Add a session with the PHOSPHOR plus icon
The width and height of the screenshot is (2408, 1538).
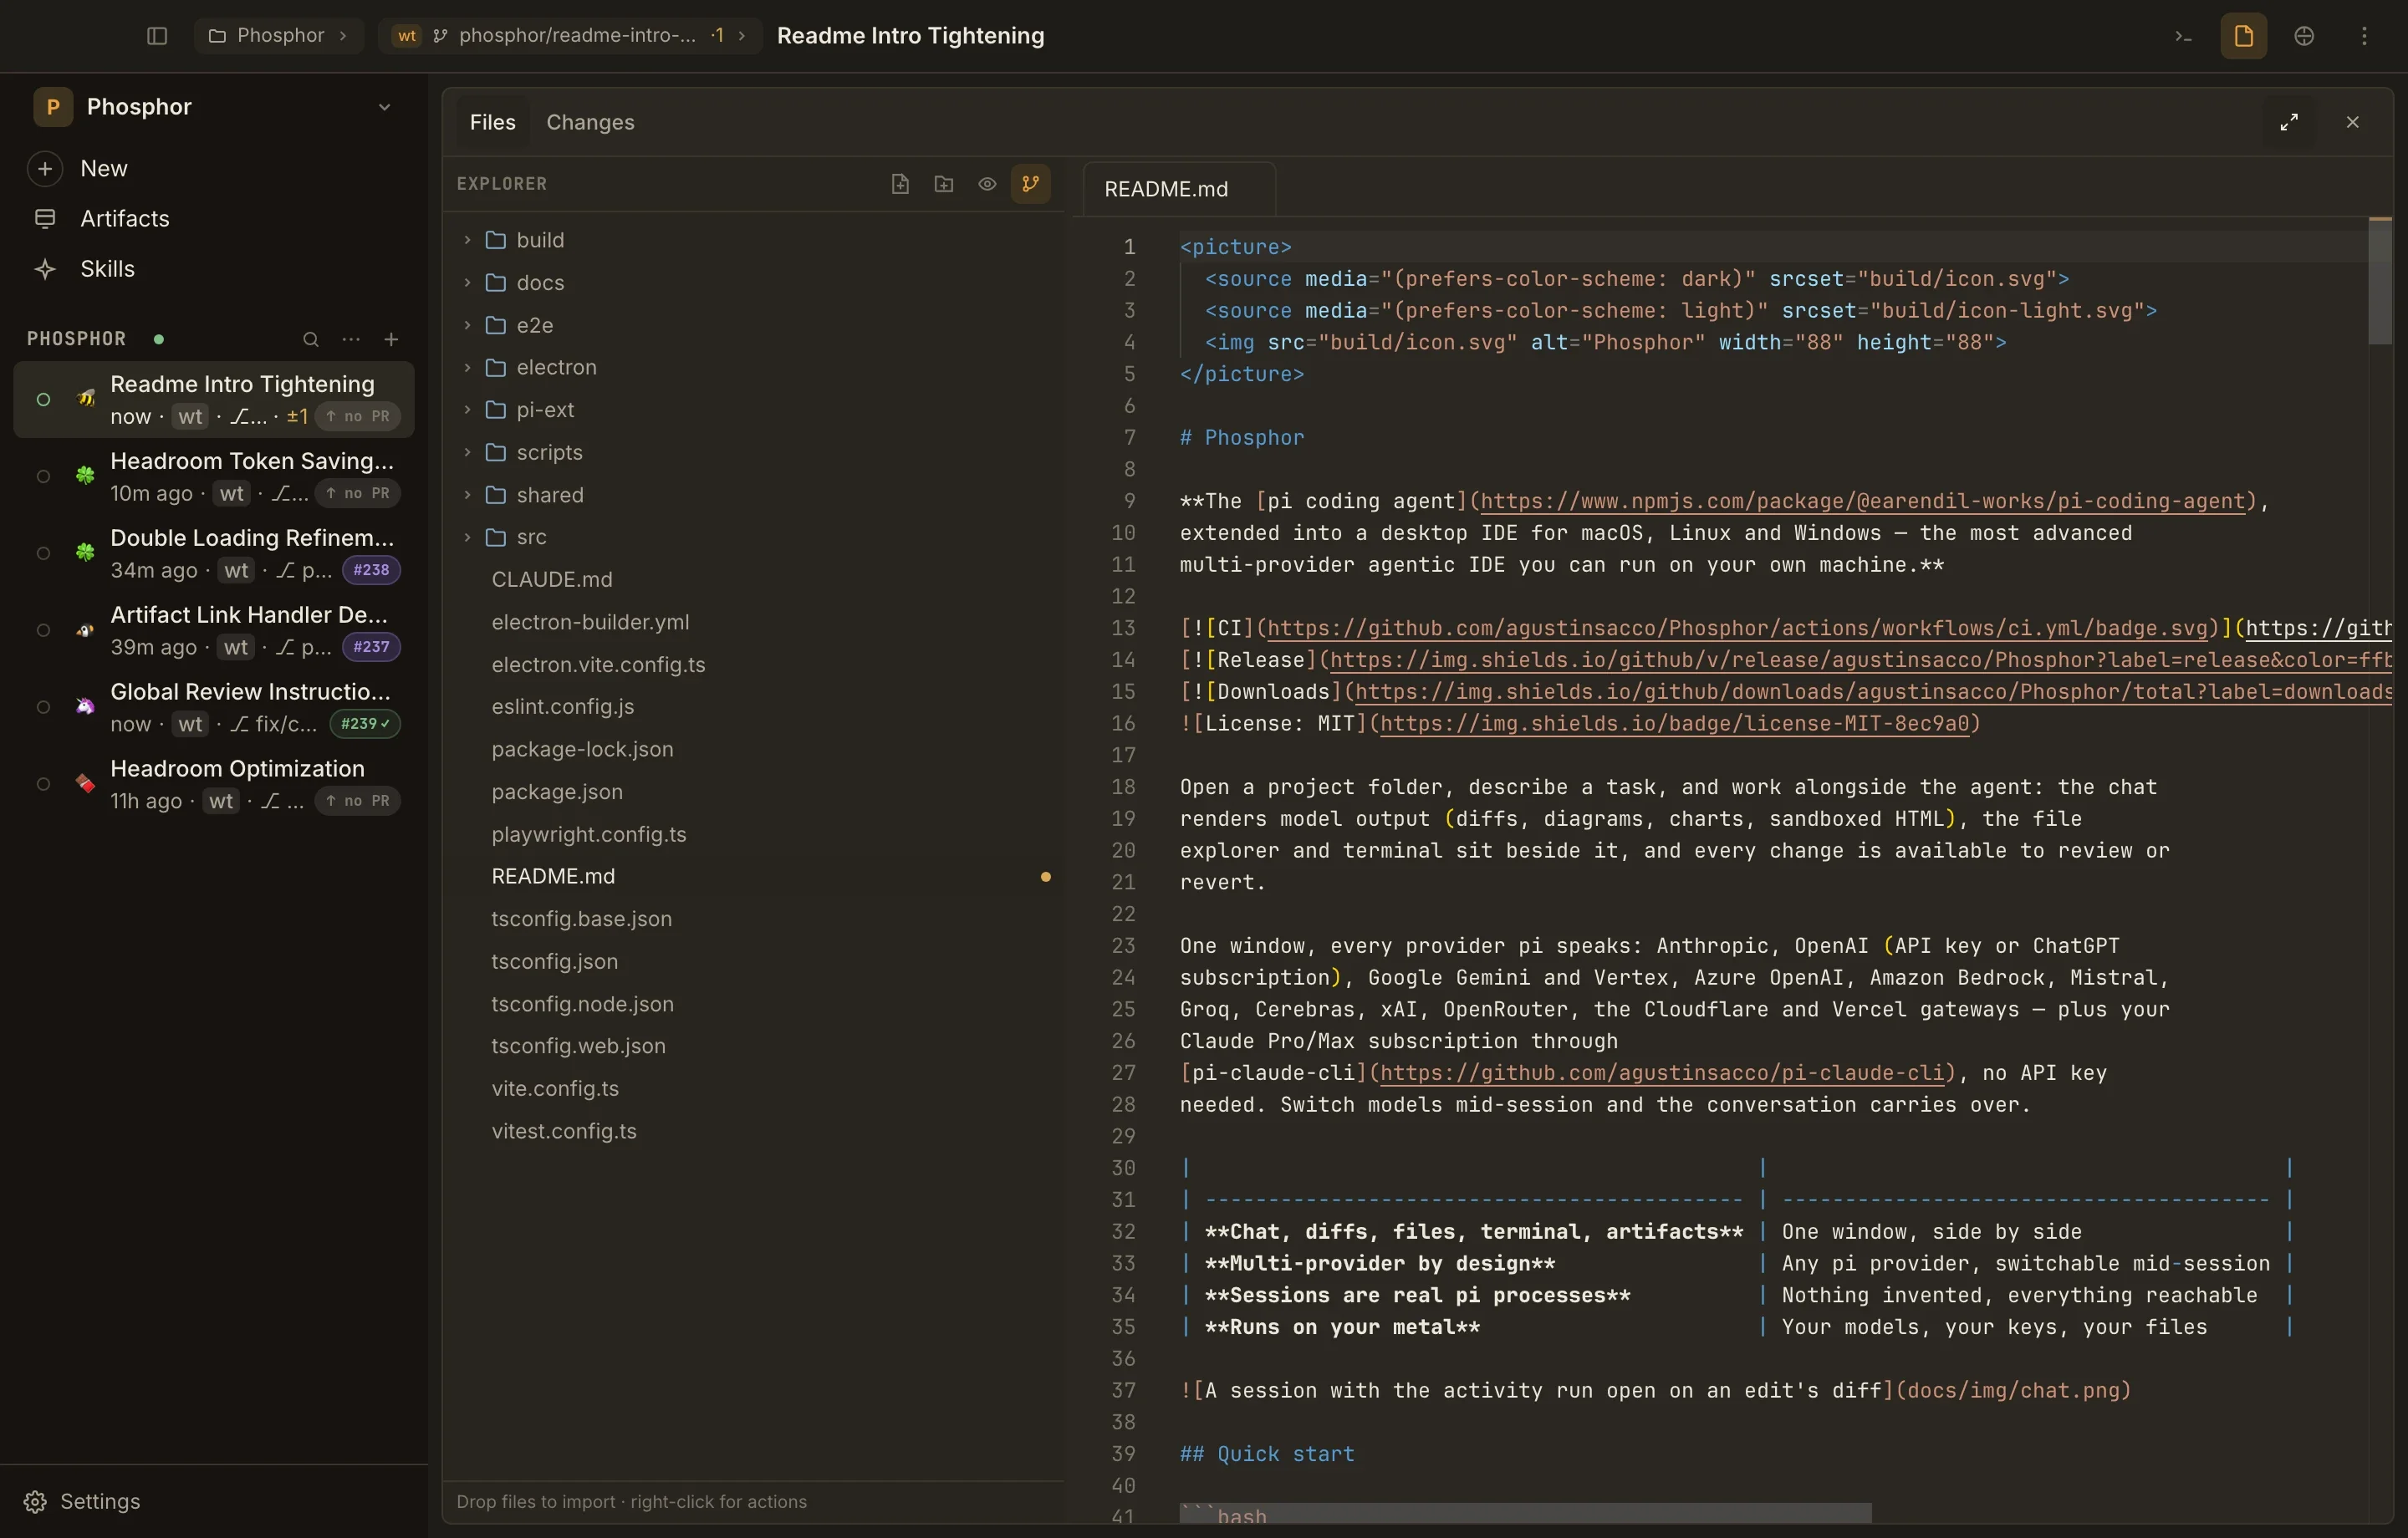coord(391,340)
